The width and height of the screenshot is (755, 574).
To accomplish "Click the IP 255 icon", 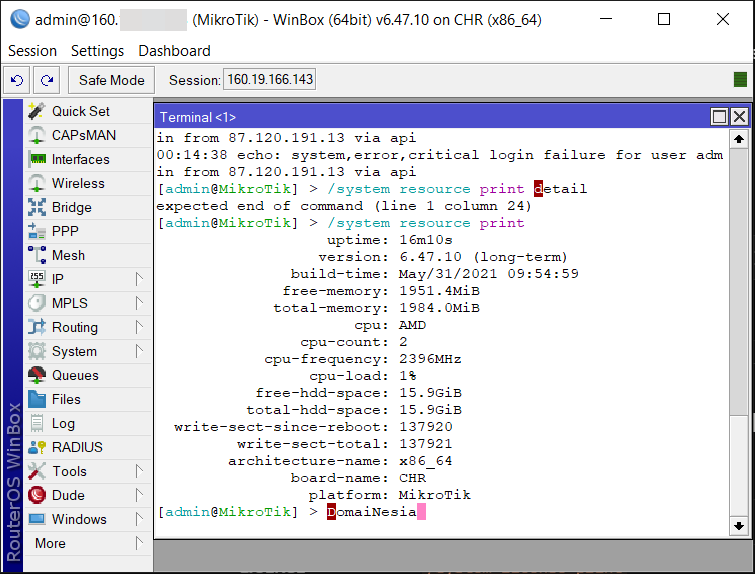I will click(37, 279).
